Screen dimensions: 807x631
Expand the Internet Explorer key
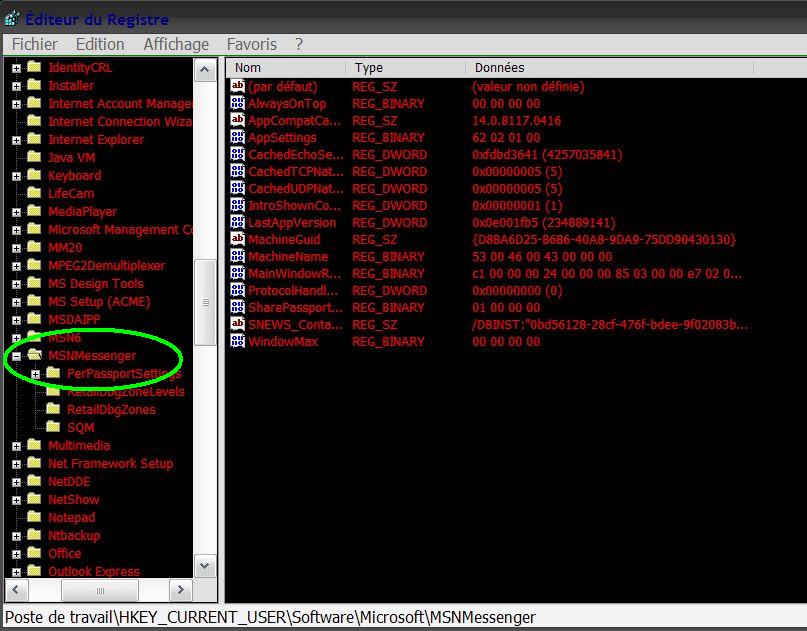[17, 140]
